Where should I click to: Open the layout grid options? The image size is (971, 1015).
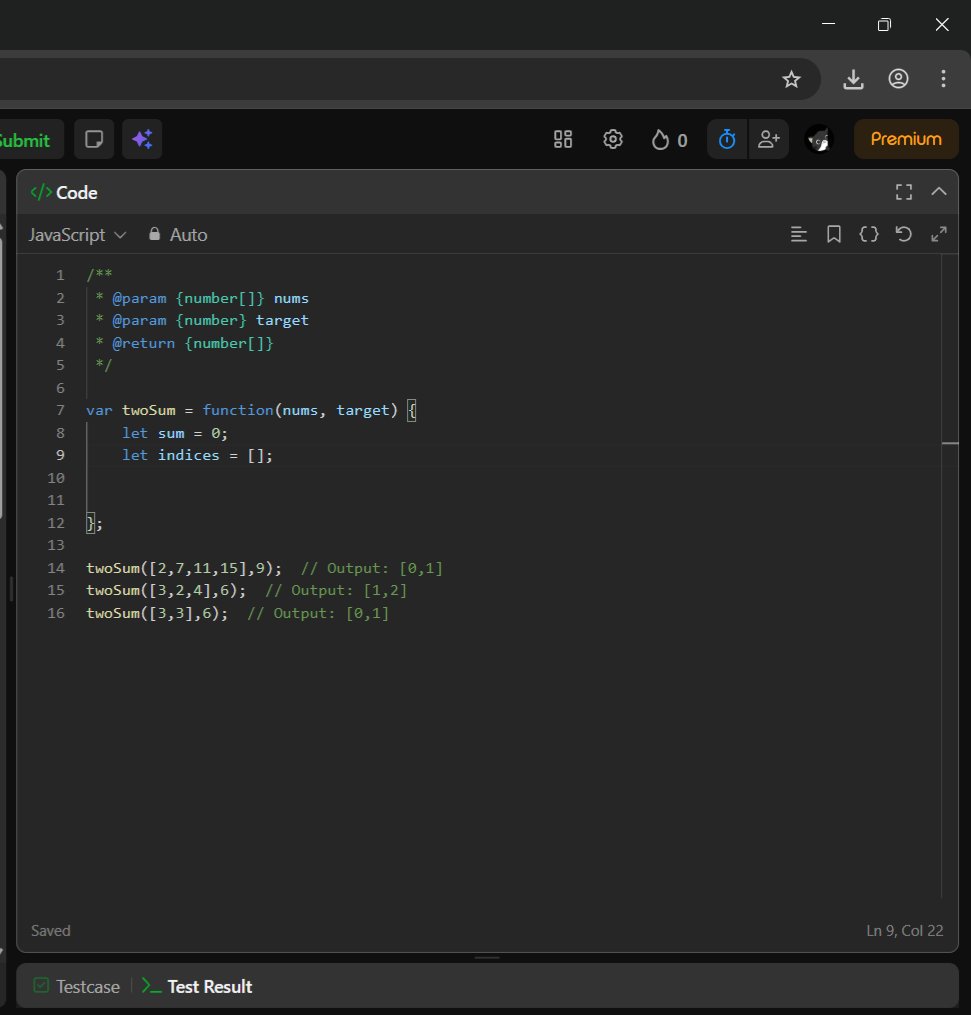point(563,139)
